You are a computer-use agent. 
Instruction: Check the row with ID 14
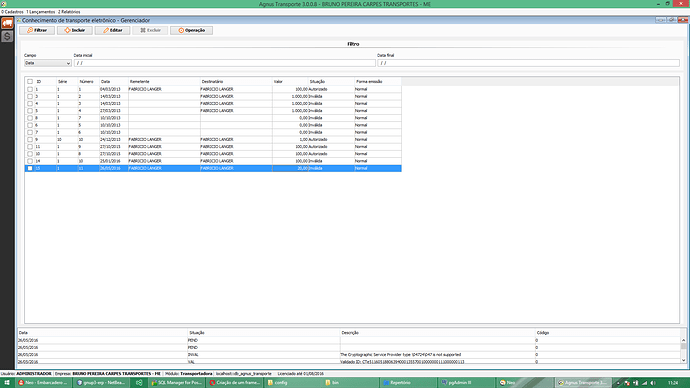(30, 161)
